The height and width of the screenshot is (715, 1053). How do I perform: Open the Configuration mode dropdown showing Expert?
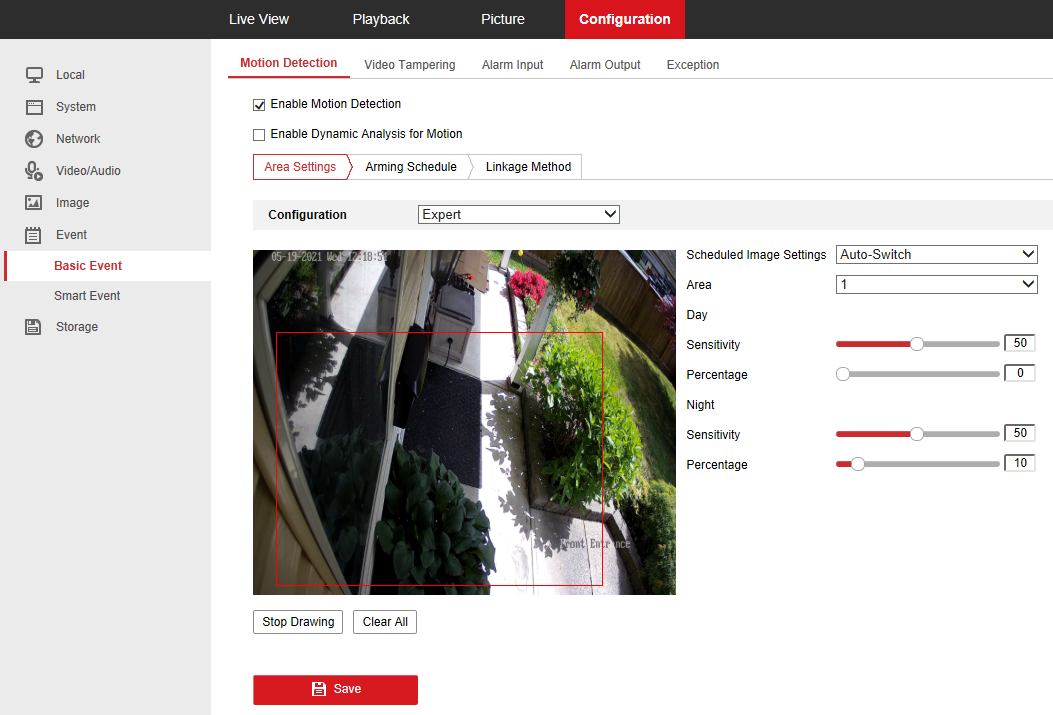518,214
